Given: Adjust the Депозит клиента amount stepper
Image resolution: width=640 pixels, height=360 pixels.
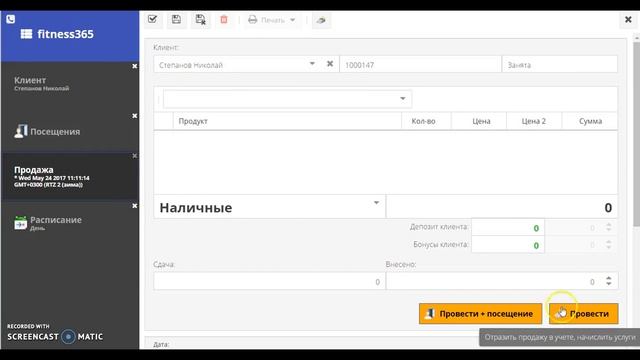Looking at the screenshot, I should pos(609,227).
